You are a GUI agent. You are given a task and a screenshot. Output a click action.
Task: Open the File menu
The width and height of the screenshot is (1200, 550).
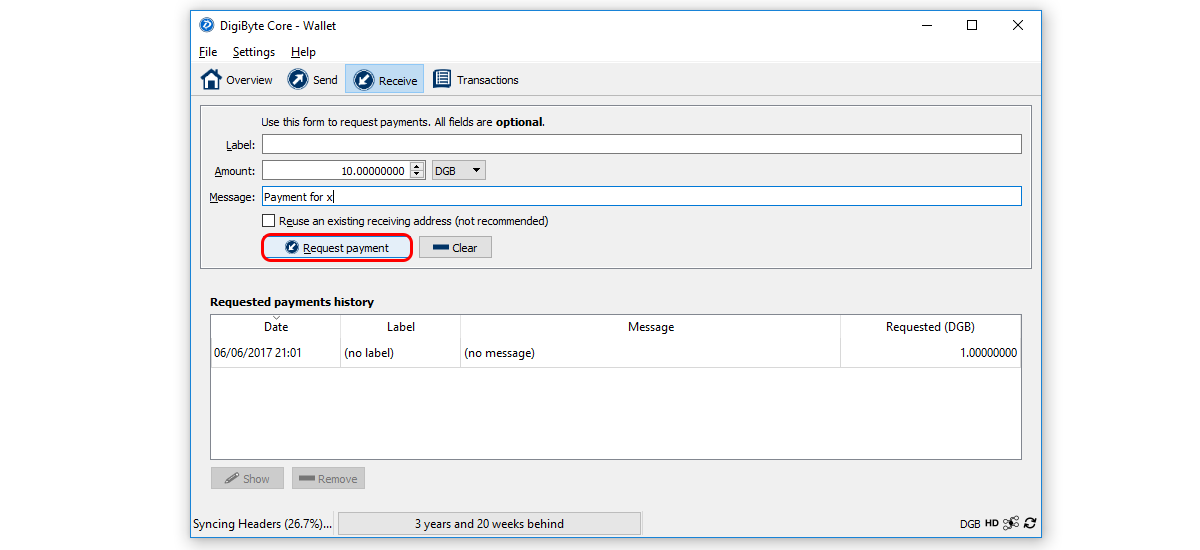click(x=208, y=52)
